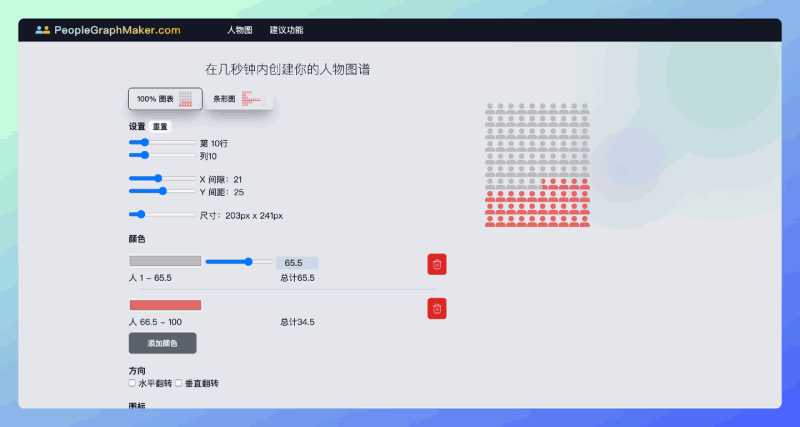
Task: Adjust the 列10 columns slider
Action: pos(162,155)
